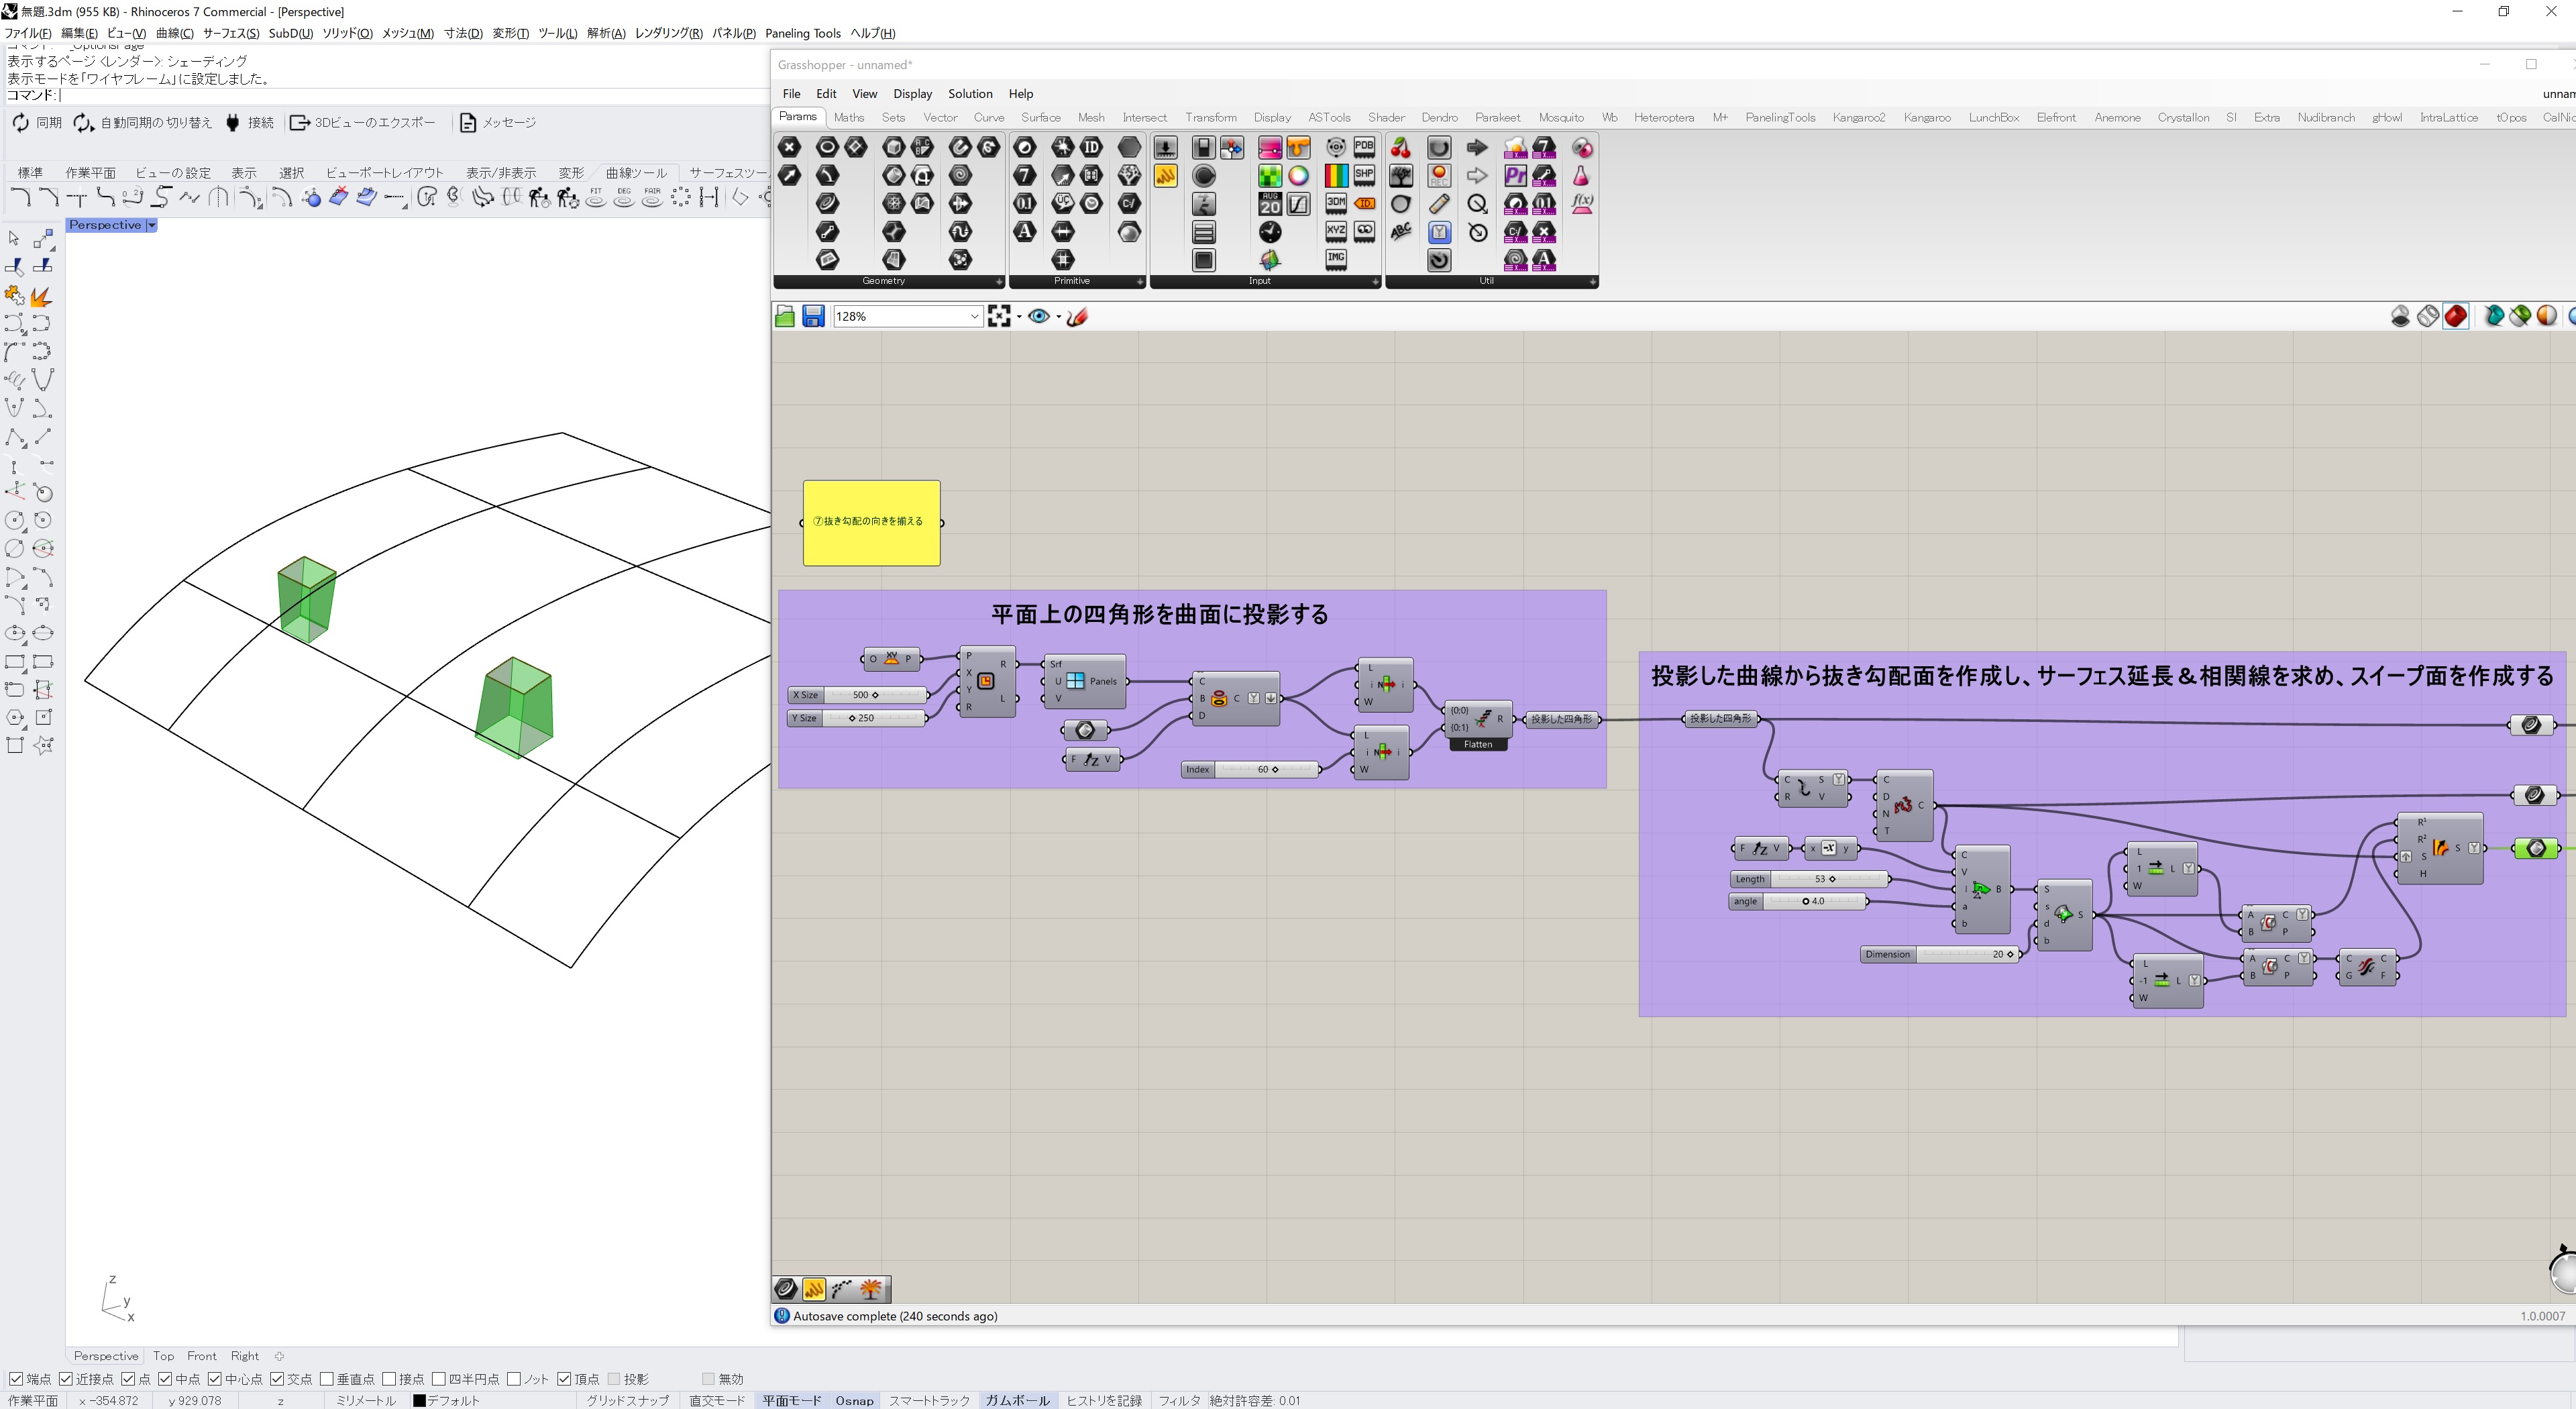The image size is (2576, 1409).
Task: Open the Solution menu in Grasshopper
Action: tap(969, 94)
